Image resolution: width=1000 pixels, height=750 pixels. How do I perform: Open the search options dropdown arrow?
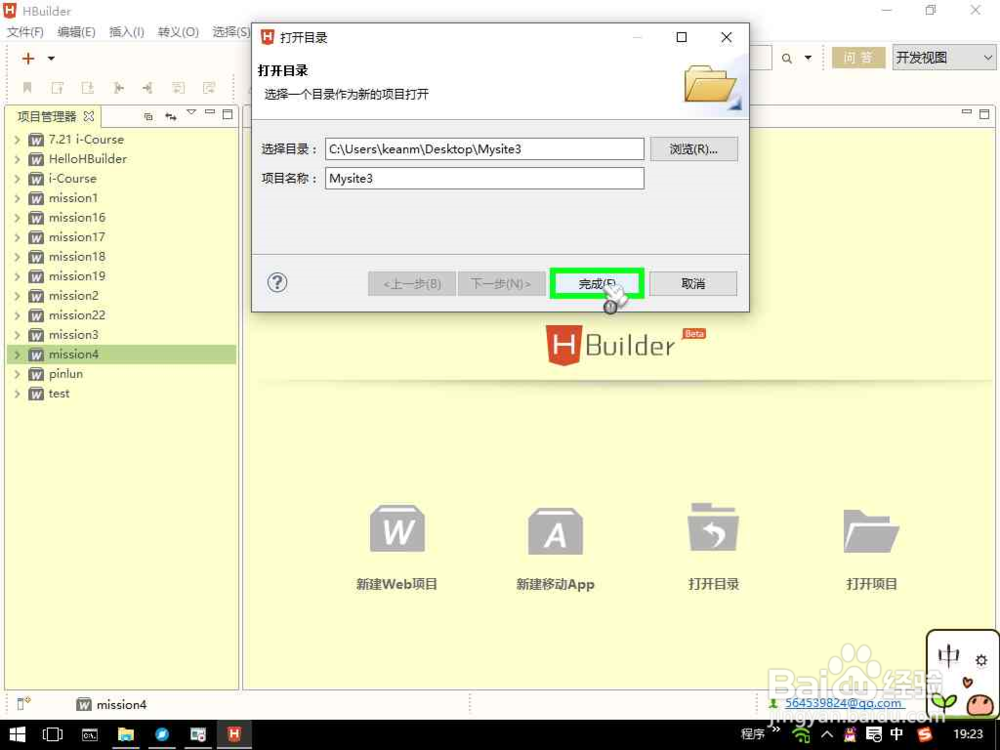coord(808,58)
